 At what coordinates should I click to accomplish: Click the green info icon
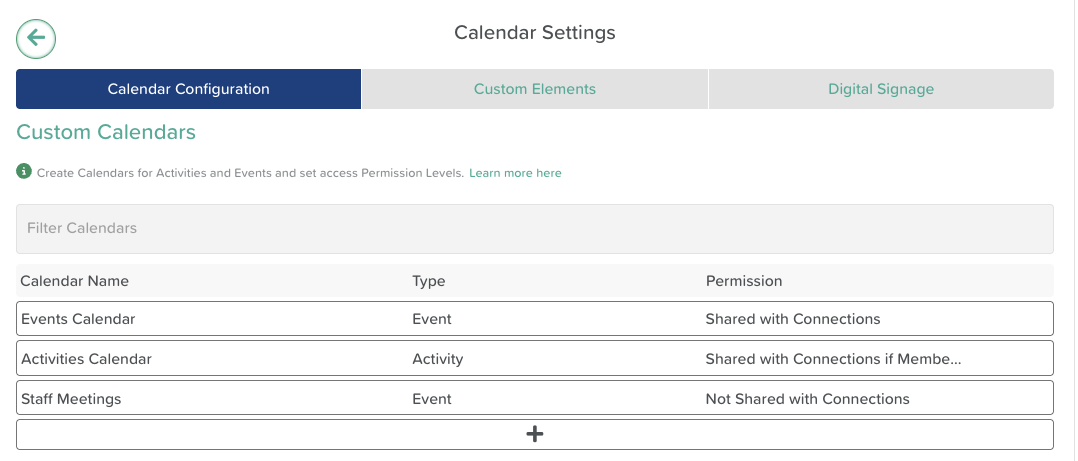[x=24, y=172]
